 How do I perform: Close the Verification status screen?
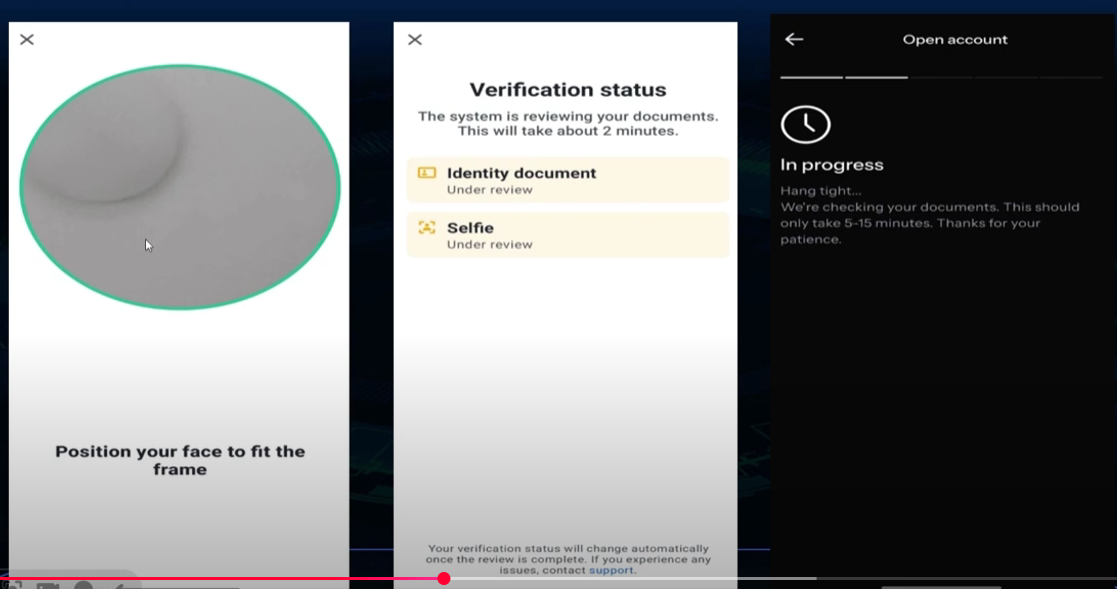[x=415, y=40]
